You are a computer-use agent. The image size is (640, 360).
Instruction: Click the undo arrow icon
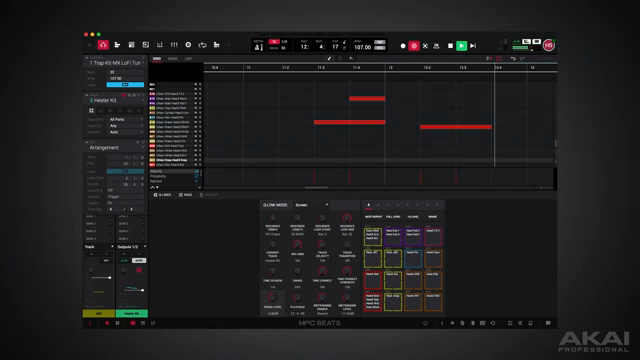(x=513, y=59)
